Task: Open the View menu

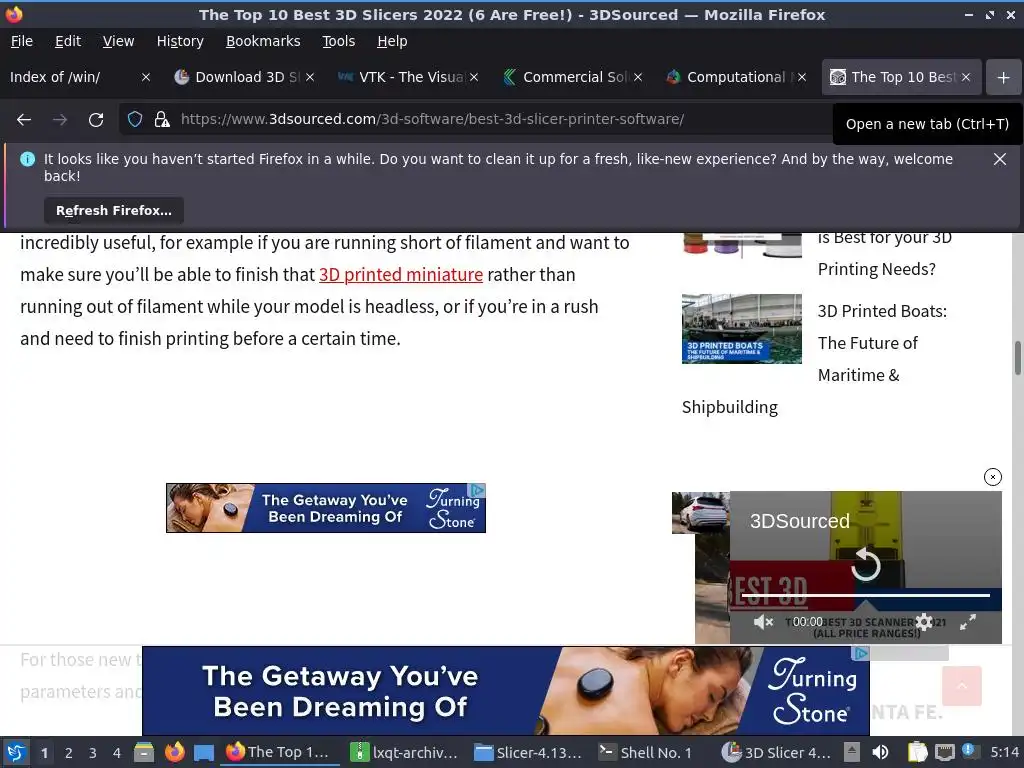Action: pyautogui.click(x=118, y=41)
